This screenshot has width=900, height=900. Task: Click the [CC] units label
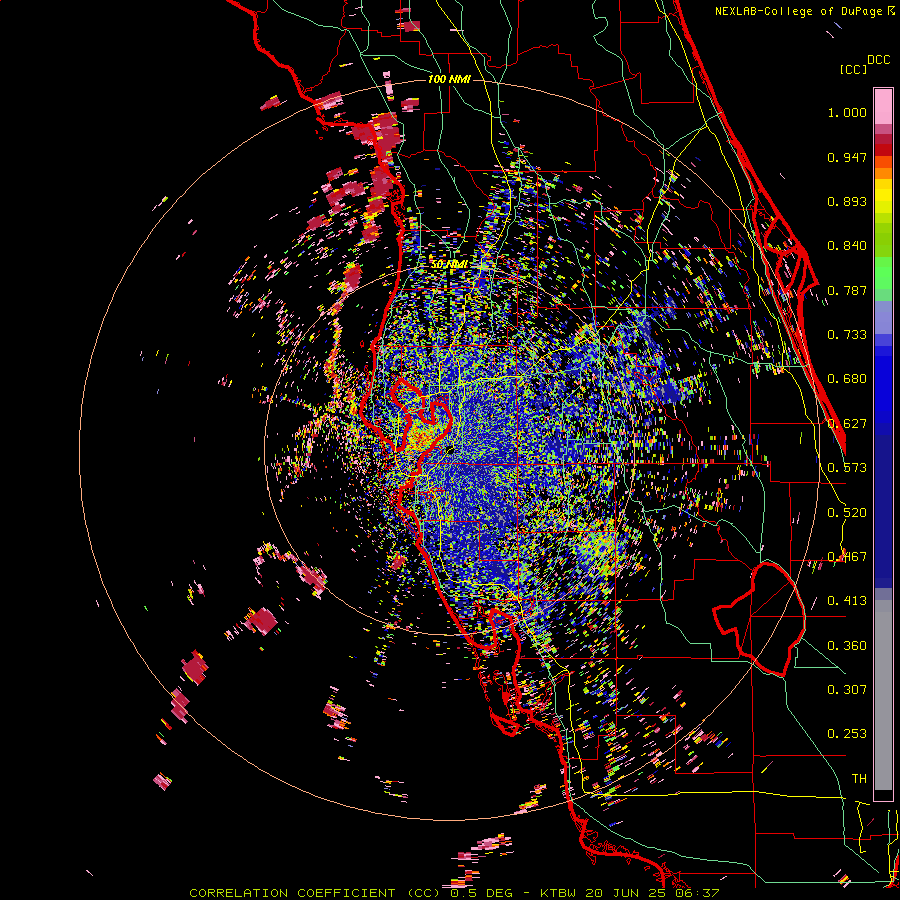(x=854, y=69)
